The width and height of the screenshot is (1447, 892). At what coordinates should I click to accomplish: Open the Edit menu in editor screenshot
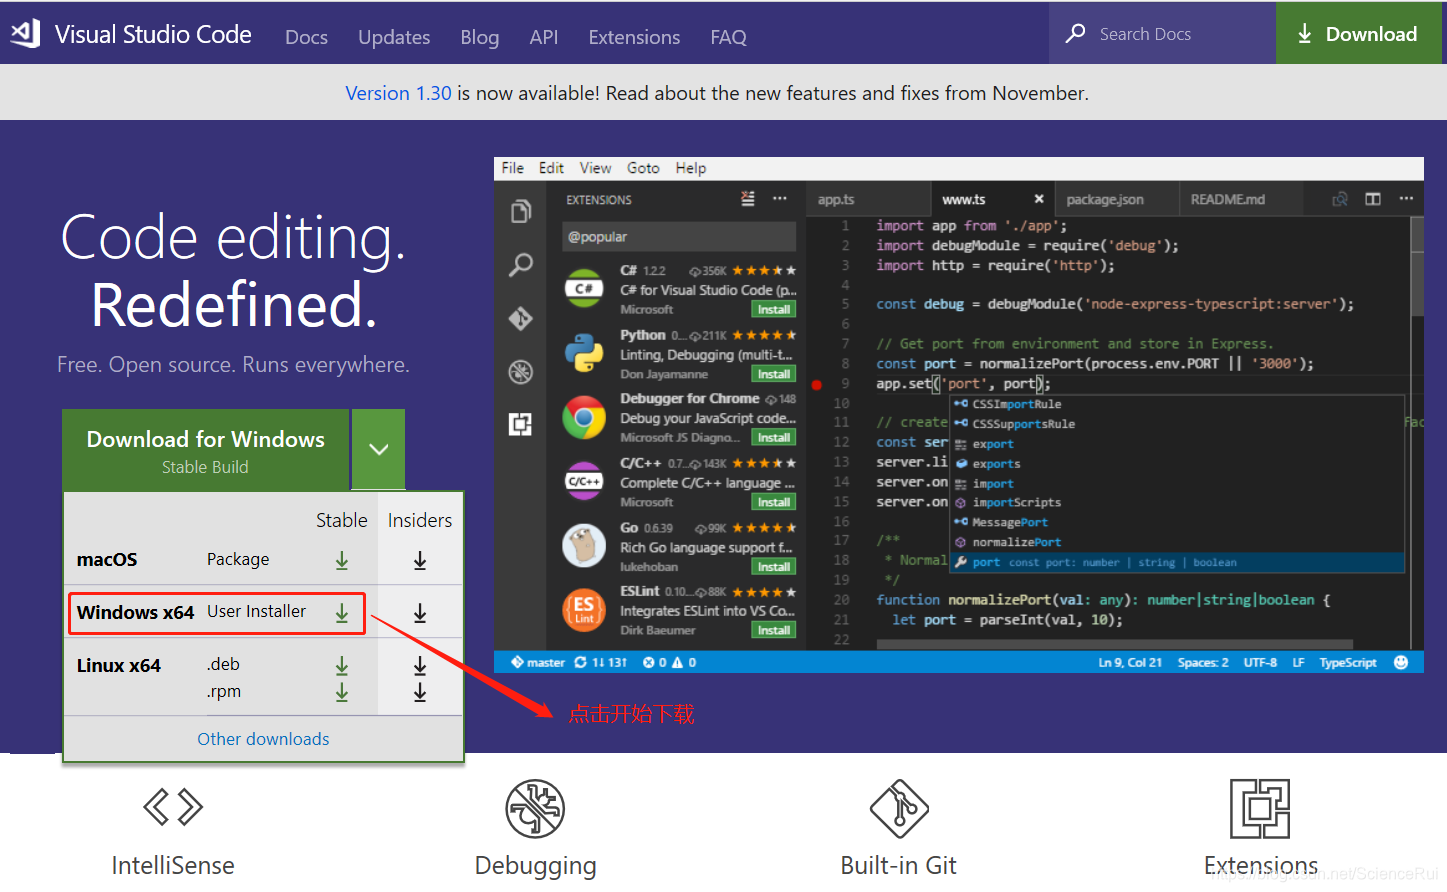[551, 168]
